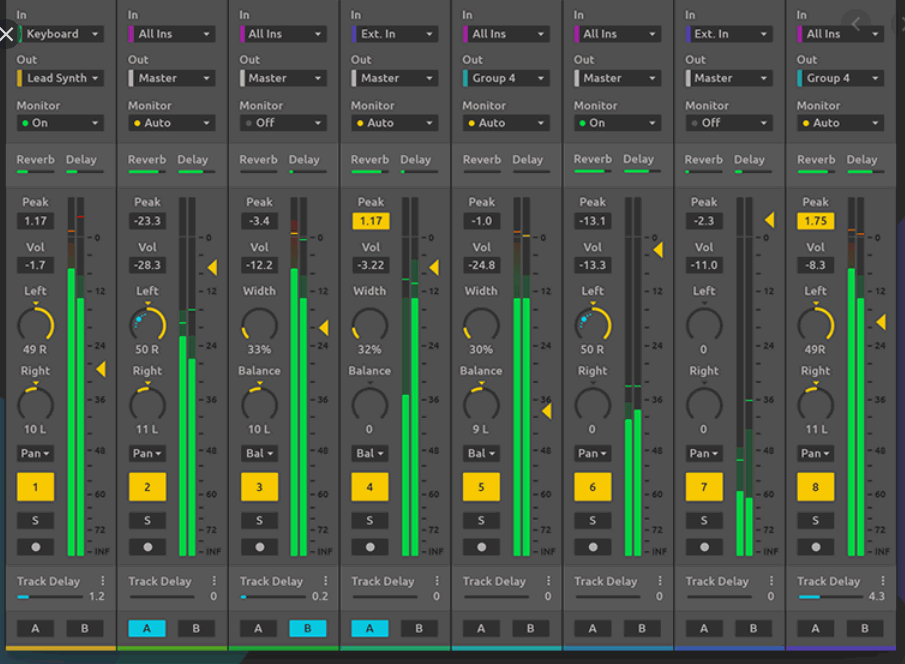Open the Monitor dropdown on track 3
Image resolution: width=905 pixels, height=664 pixels.
click(283, 123)
